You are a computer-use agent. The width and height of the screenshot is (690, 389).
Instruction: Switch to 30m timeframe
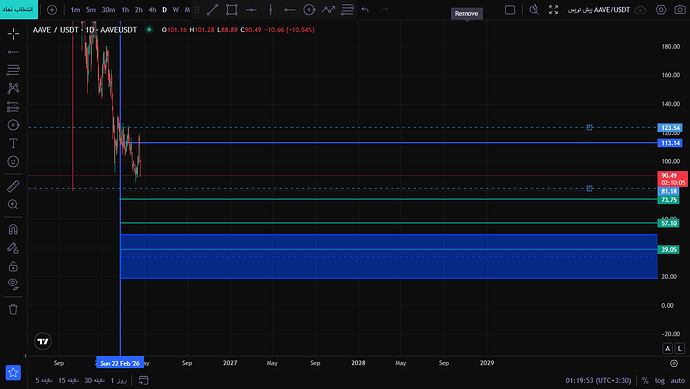pyautogui.click(x=108, y=10)
